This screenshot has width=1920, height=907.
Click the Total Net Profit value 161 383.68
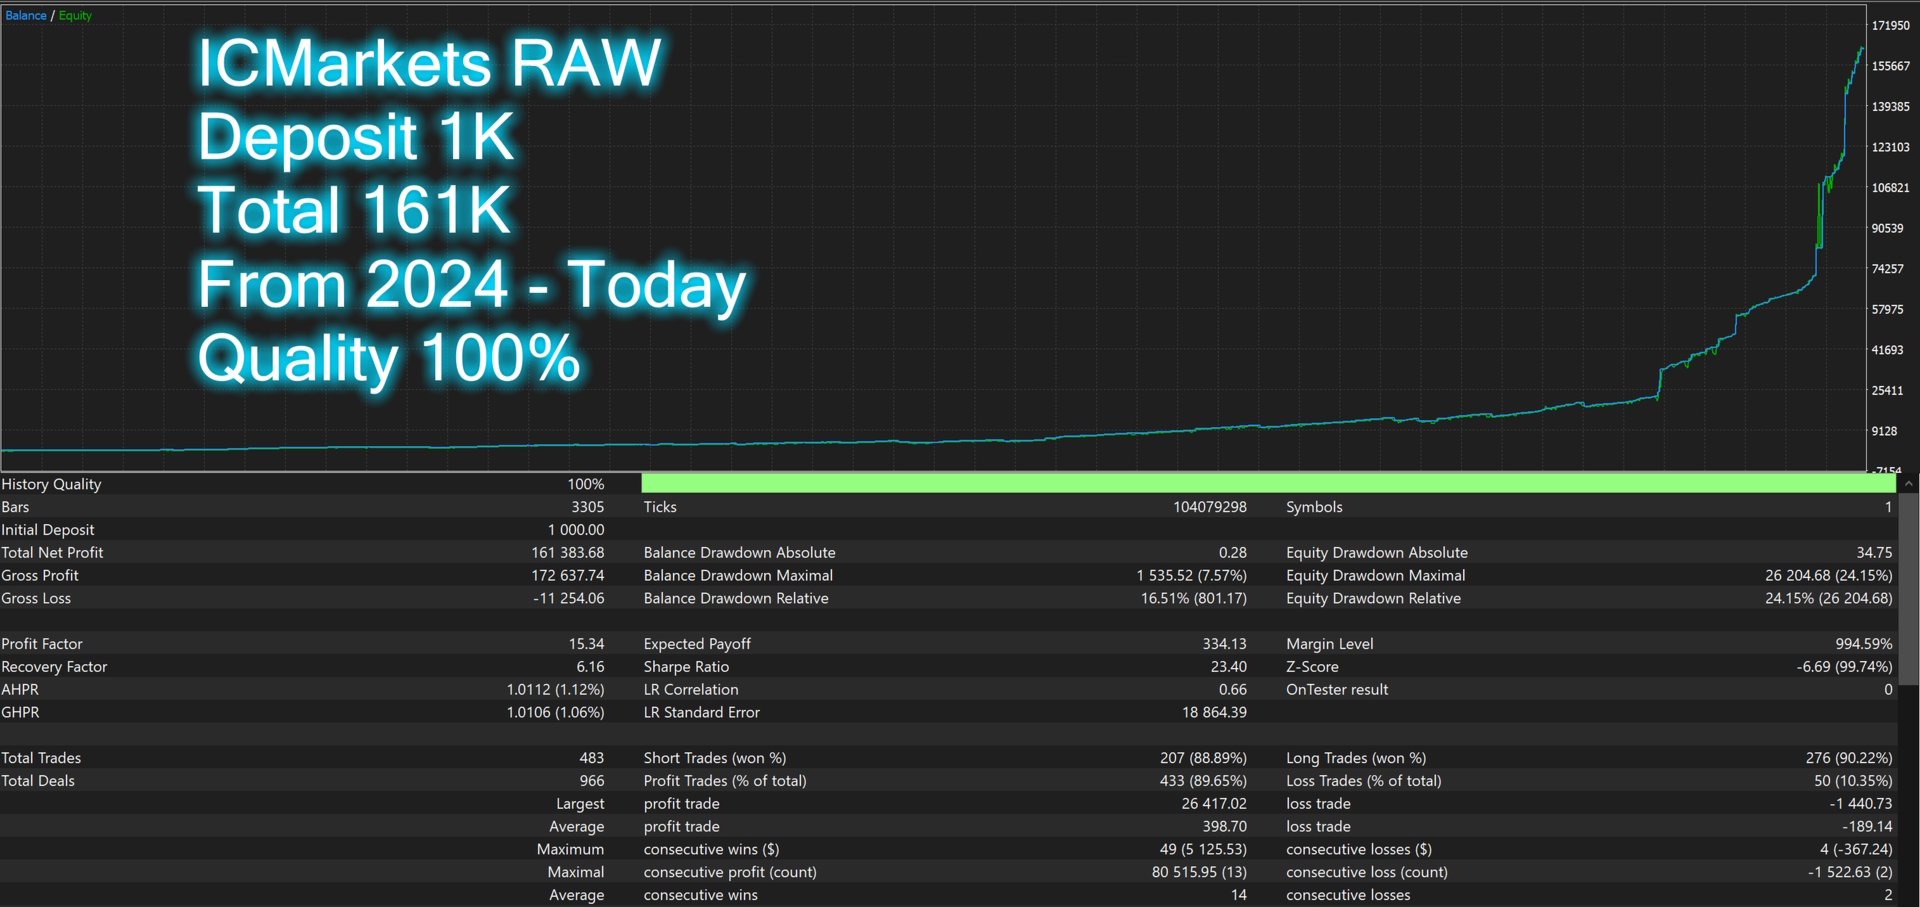pyautogui.click(x=567, y=553)
